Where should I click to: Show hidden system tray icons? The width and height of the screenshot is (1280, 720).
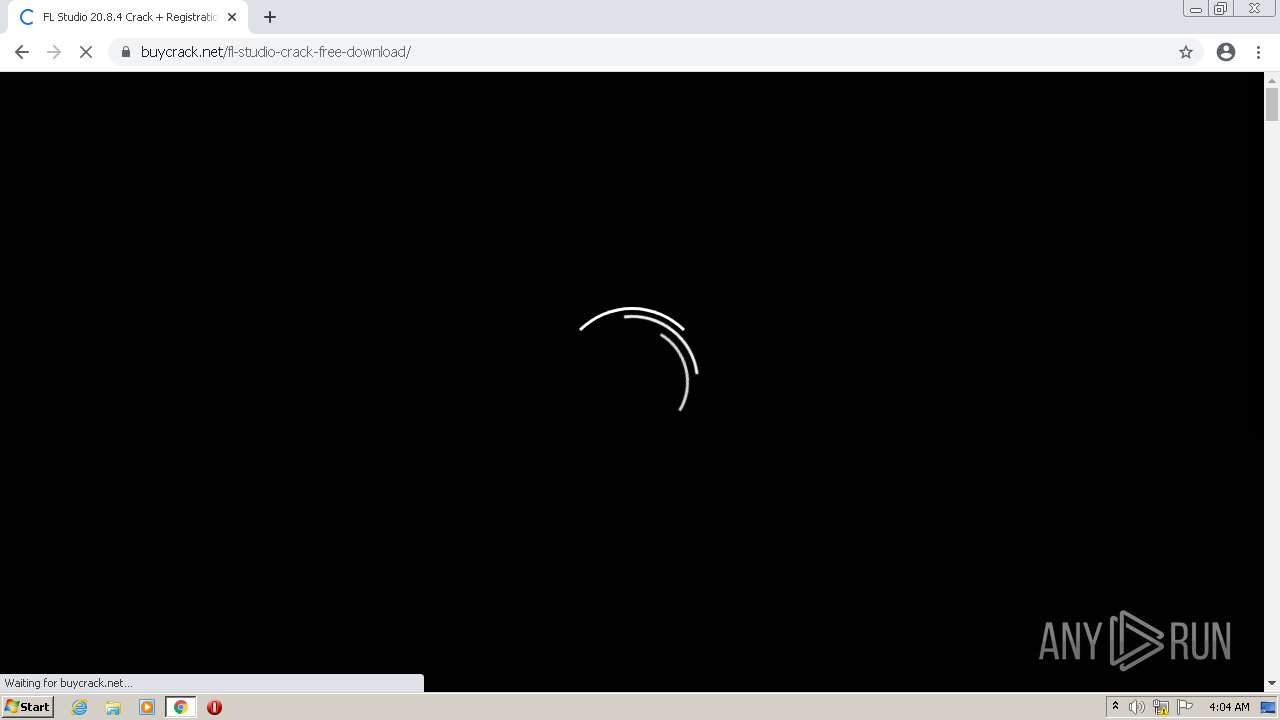click(1115, 707)
